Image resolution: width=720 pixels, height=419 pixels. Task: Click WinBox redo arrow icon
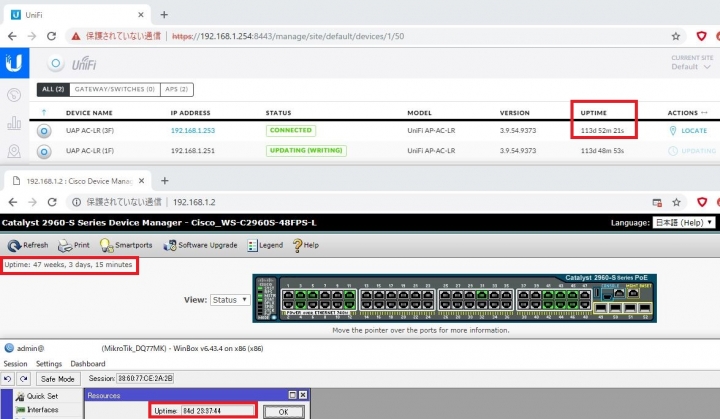click(24, 379)
